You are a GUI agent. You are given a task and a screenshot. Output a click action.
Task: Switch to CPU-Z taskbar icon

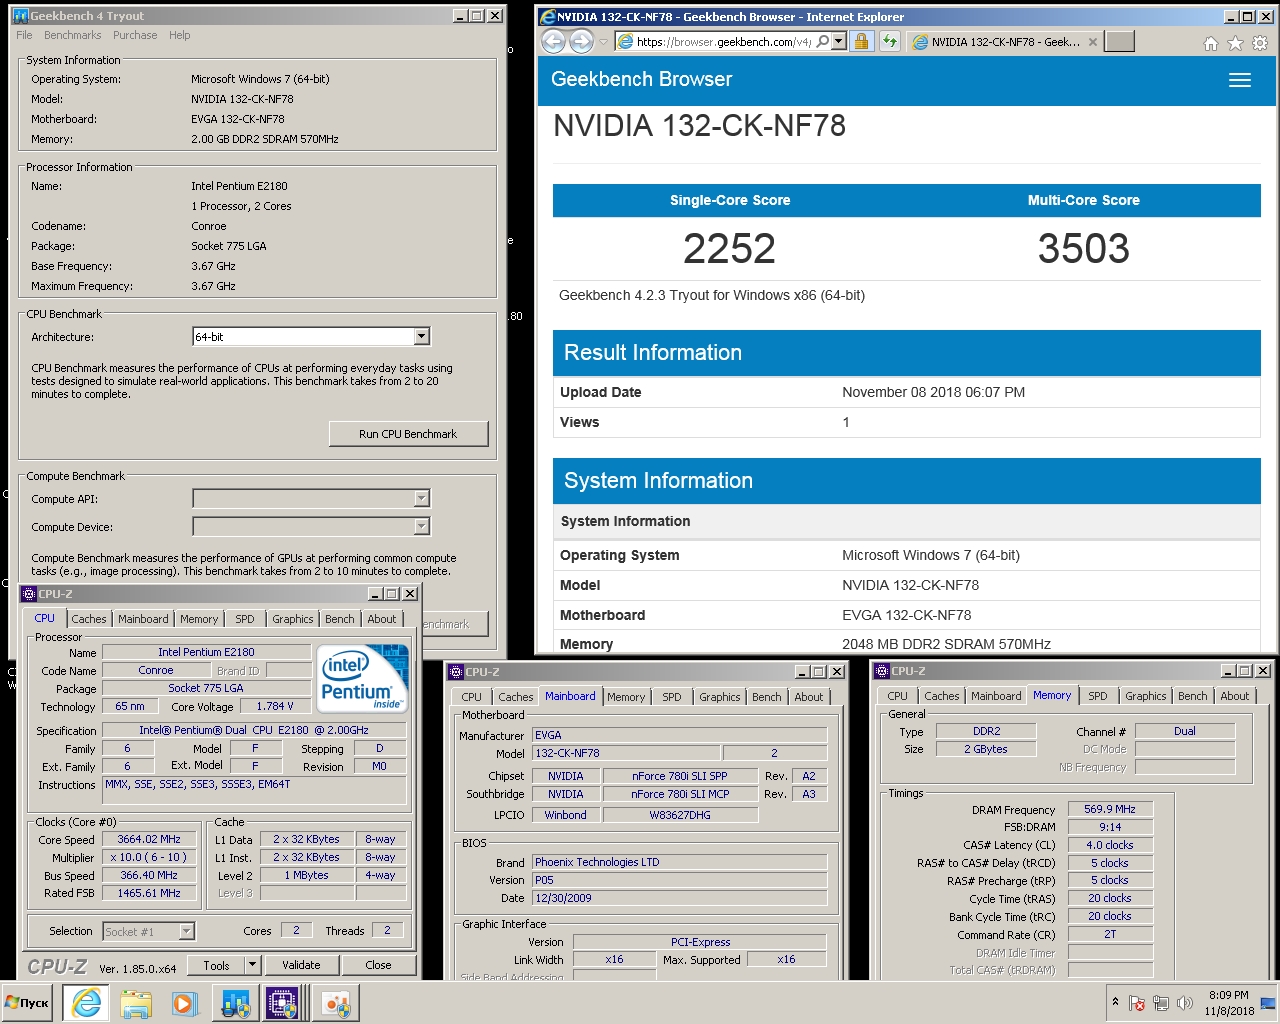[x=282, y=1003]
